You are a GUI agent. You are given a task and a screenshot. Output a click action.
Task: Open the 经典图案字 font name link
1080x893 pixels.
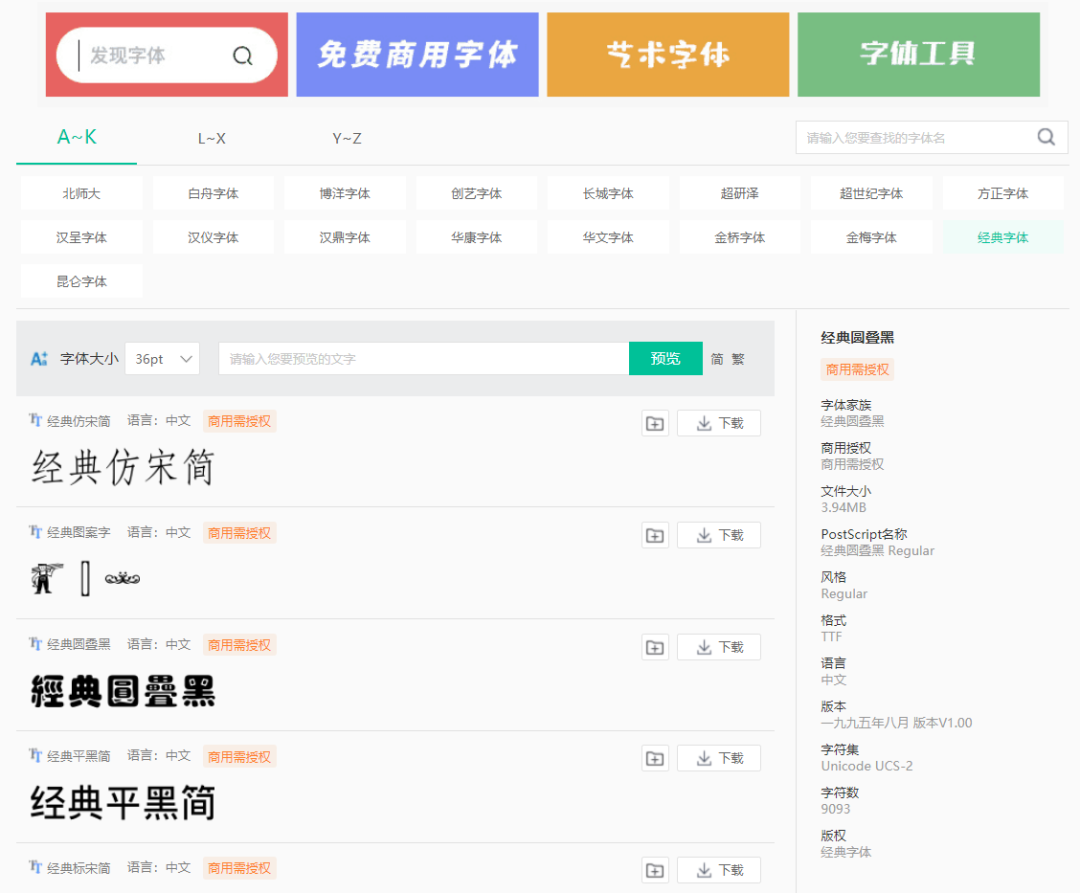coord(79,533)
